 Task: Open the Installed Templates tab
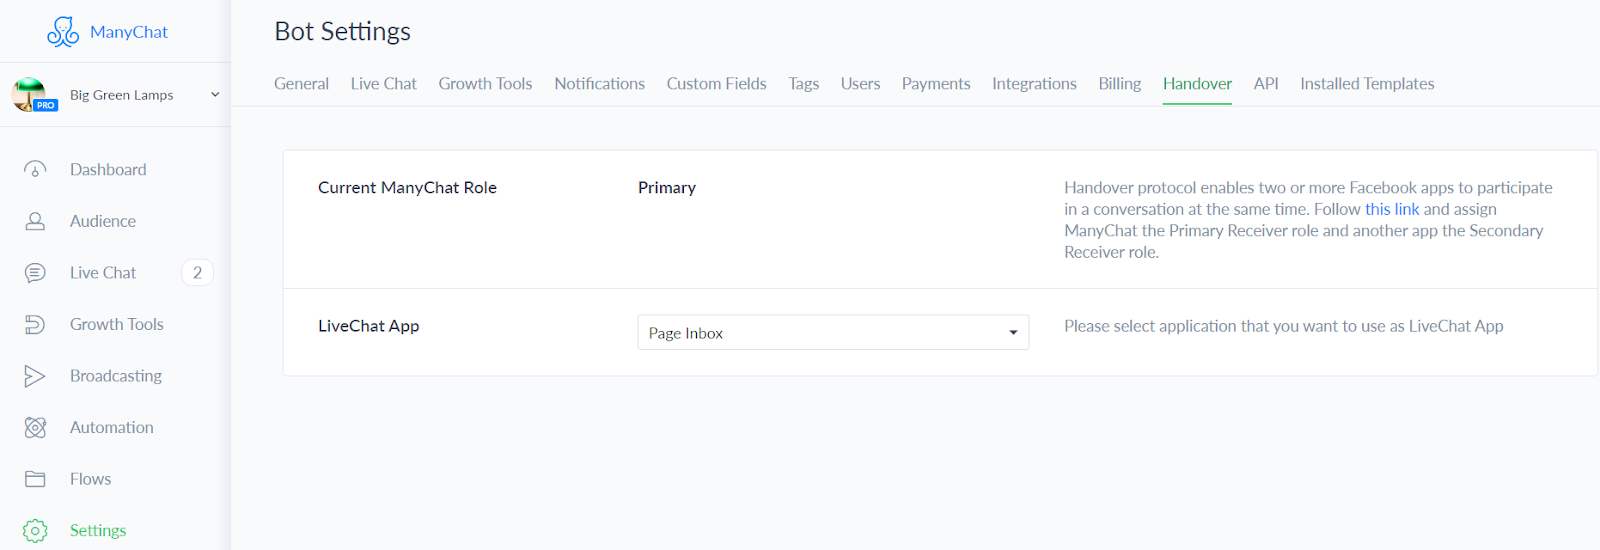coord(1367,84)
